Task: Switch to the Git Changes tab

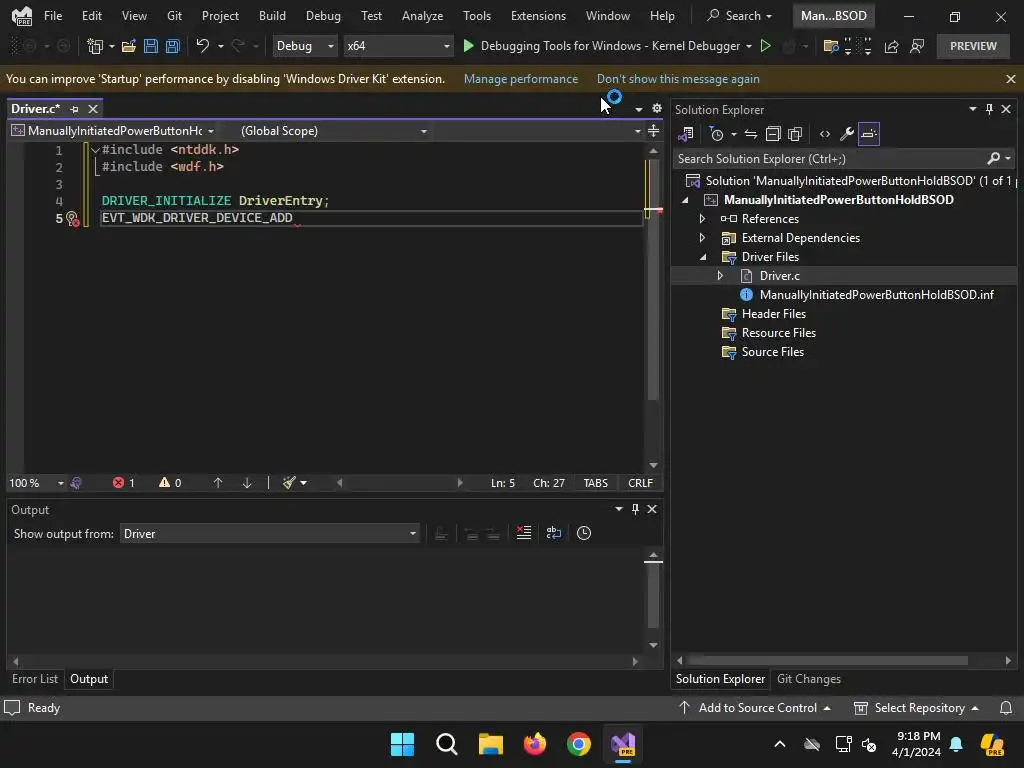Action: click(x=808, y=679)
